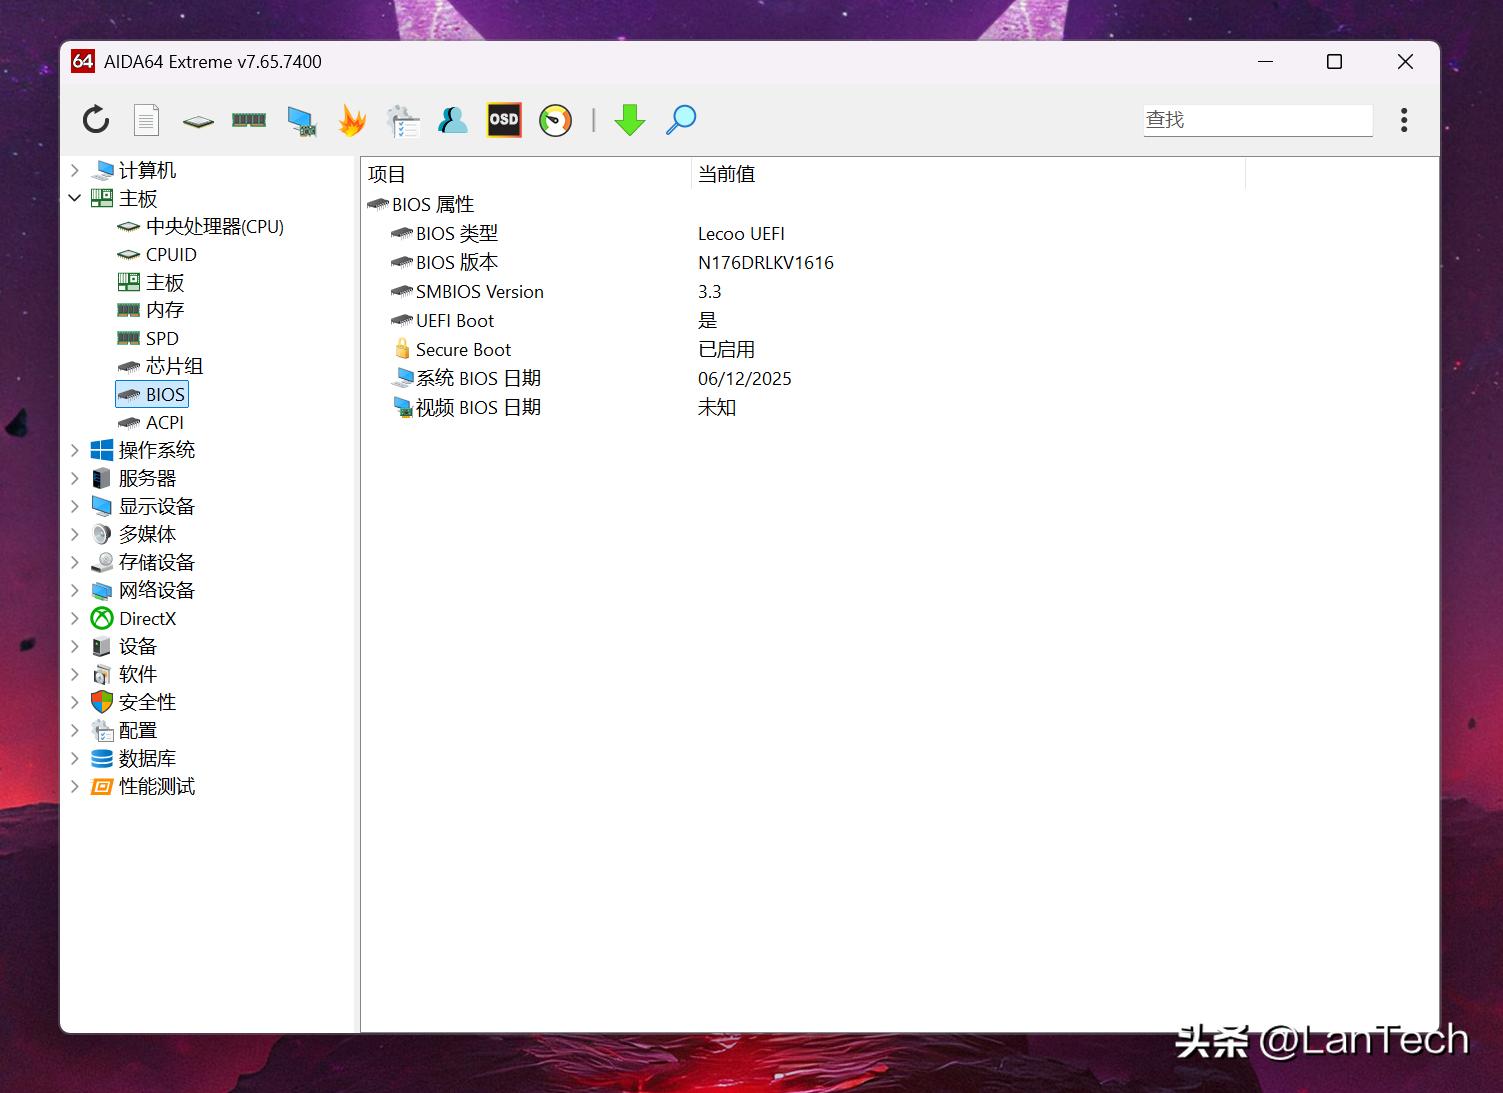Open the three-dot more menu
The height and width of the screenshot is (1093, 1503).
[1404, 120]
